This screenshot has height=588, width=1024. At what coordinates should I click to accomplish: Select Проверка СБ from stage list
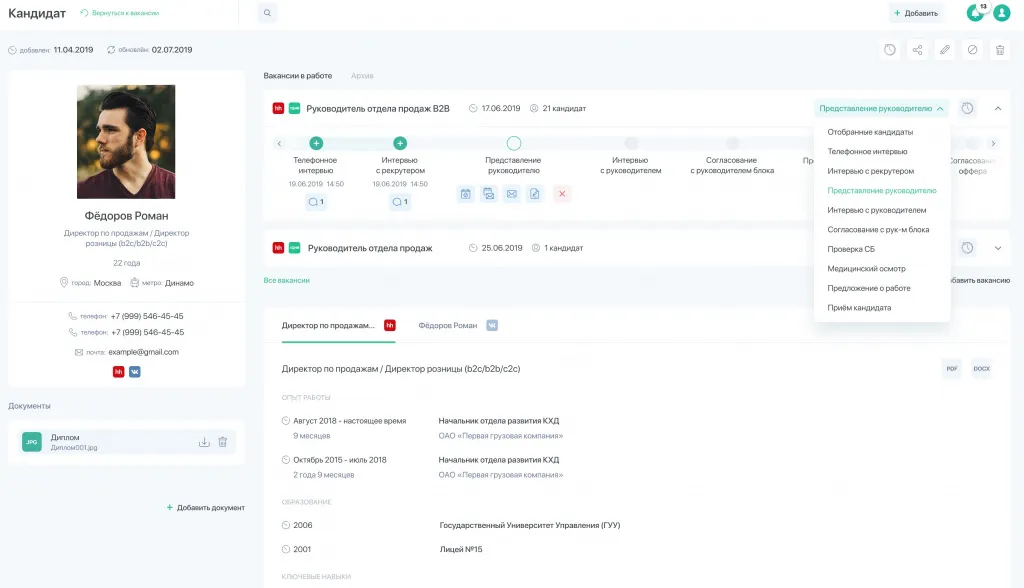pos(851,249)
